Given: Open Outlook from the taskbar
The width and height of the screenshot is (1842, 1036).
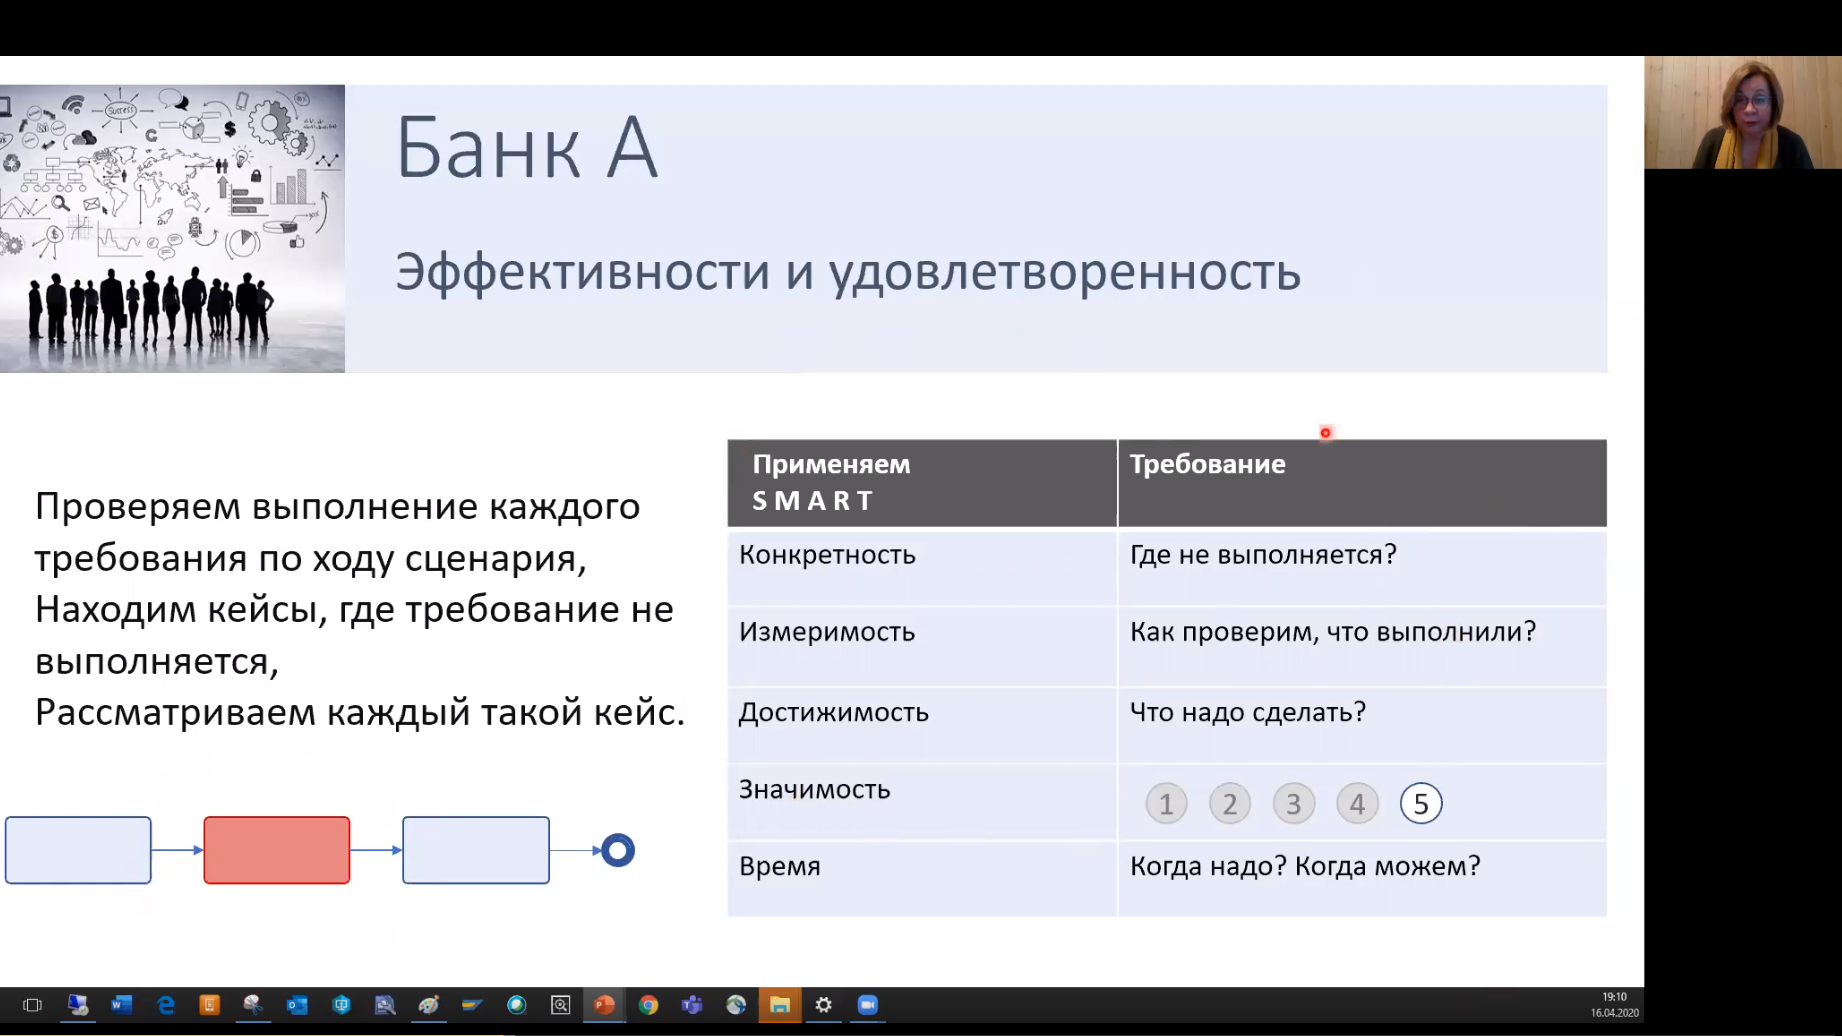Looking at the screenshot, I should 297,1005.
